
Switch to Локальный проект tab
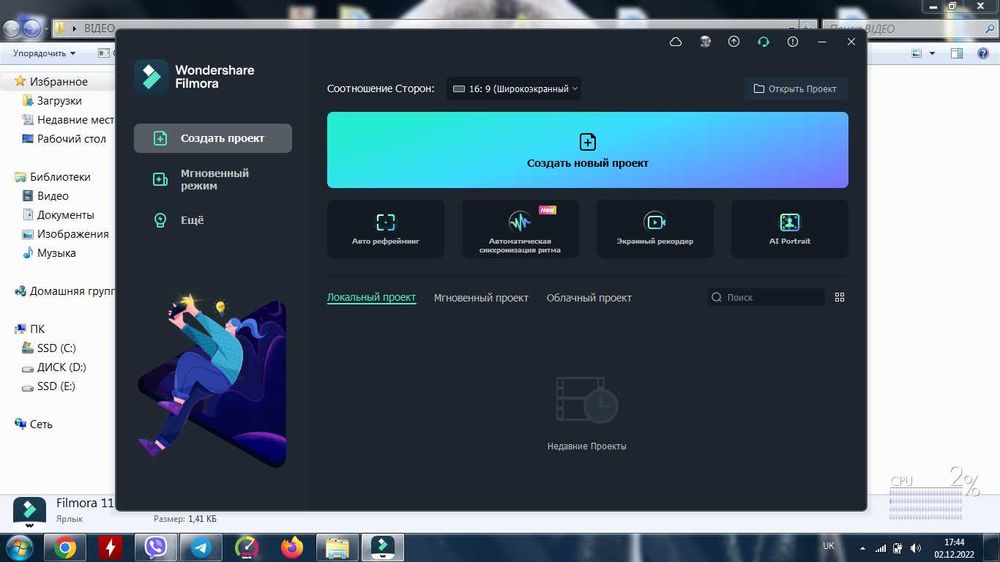point(371,298)
